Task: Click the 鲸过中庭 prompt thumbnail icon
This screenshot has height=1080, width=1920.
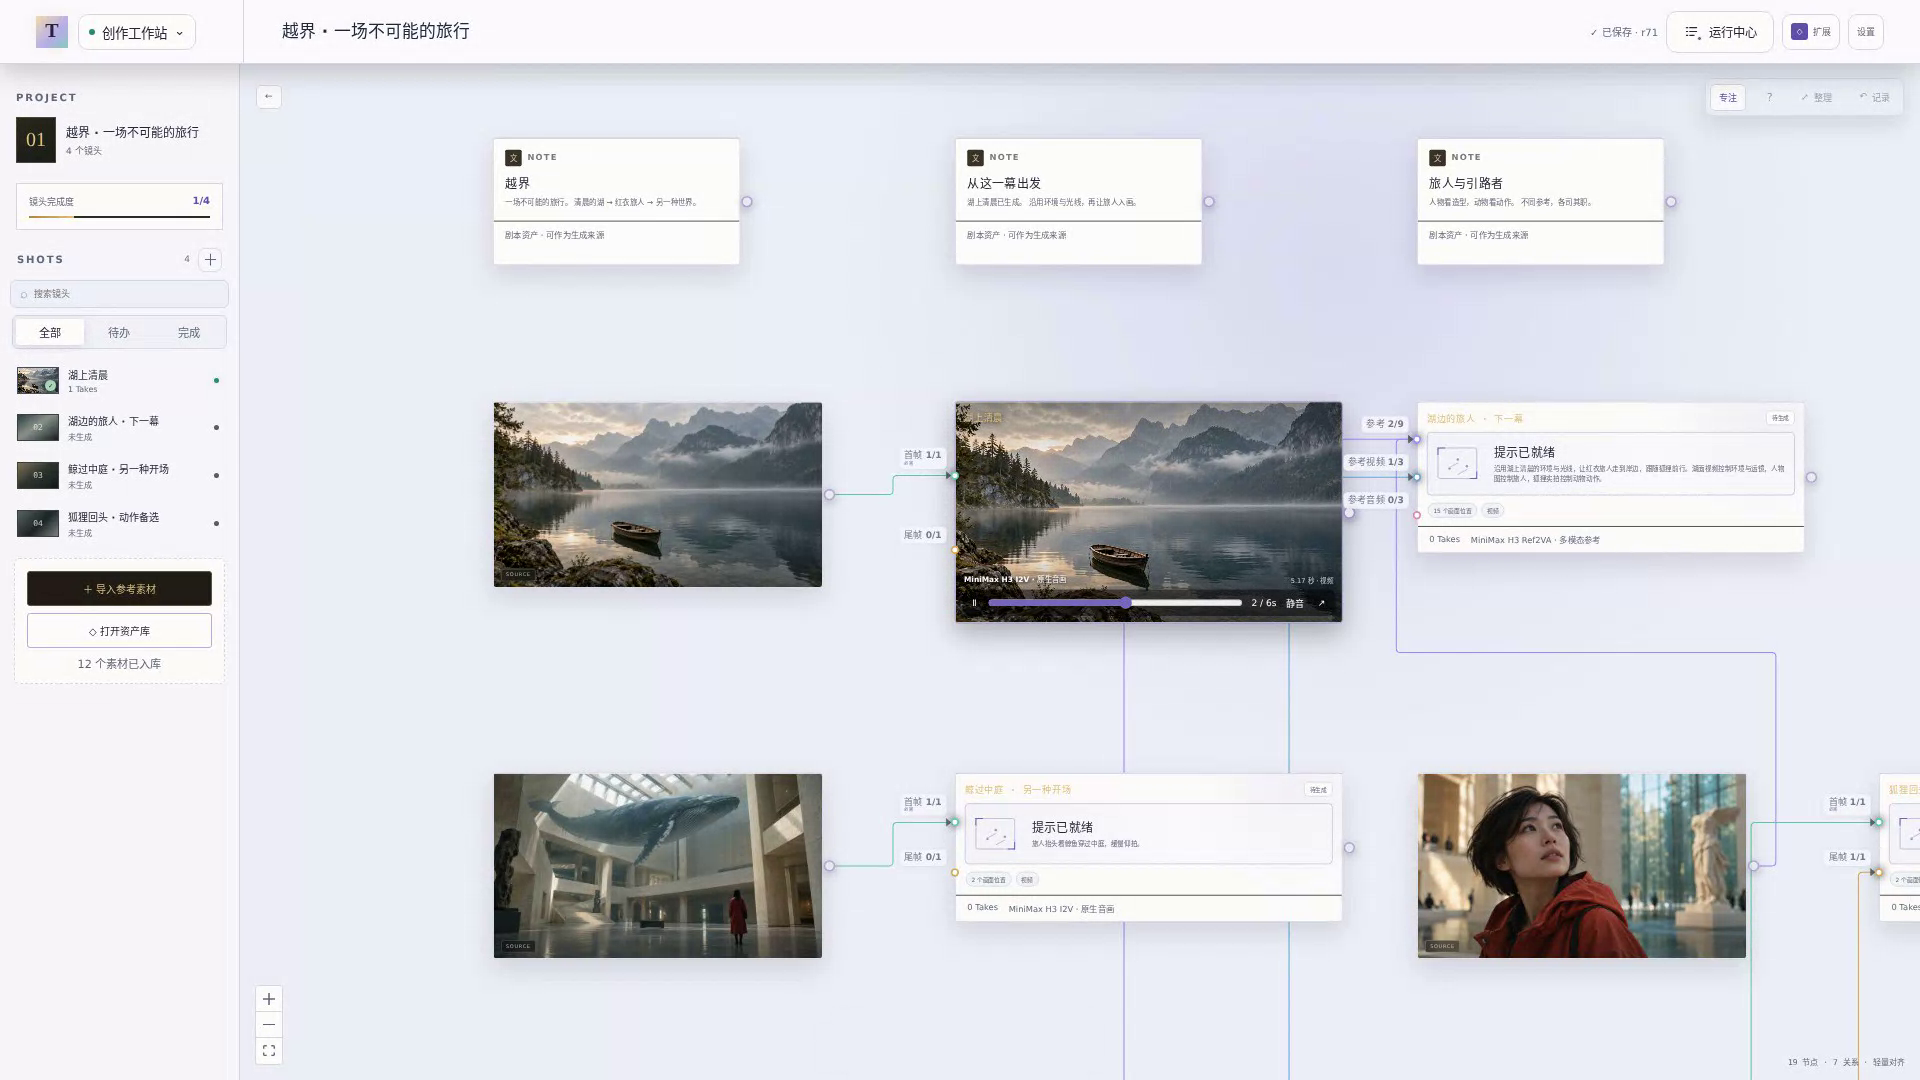Action: [x=995, y=835]
